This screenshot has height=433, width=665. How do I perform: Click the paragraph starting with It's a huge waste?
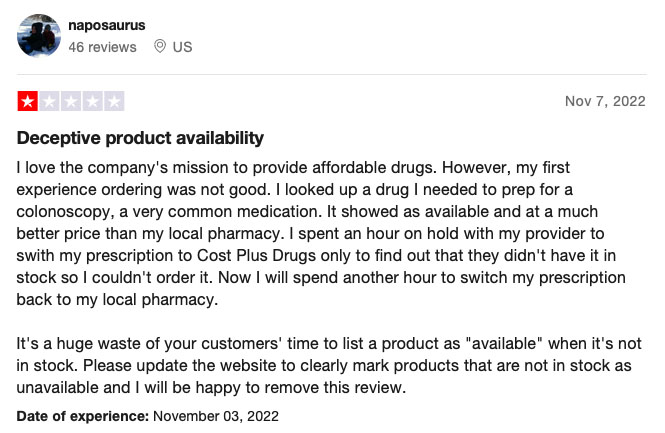coord(329,366)
